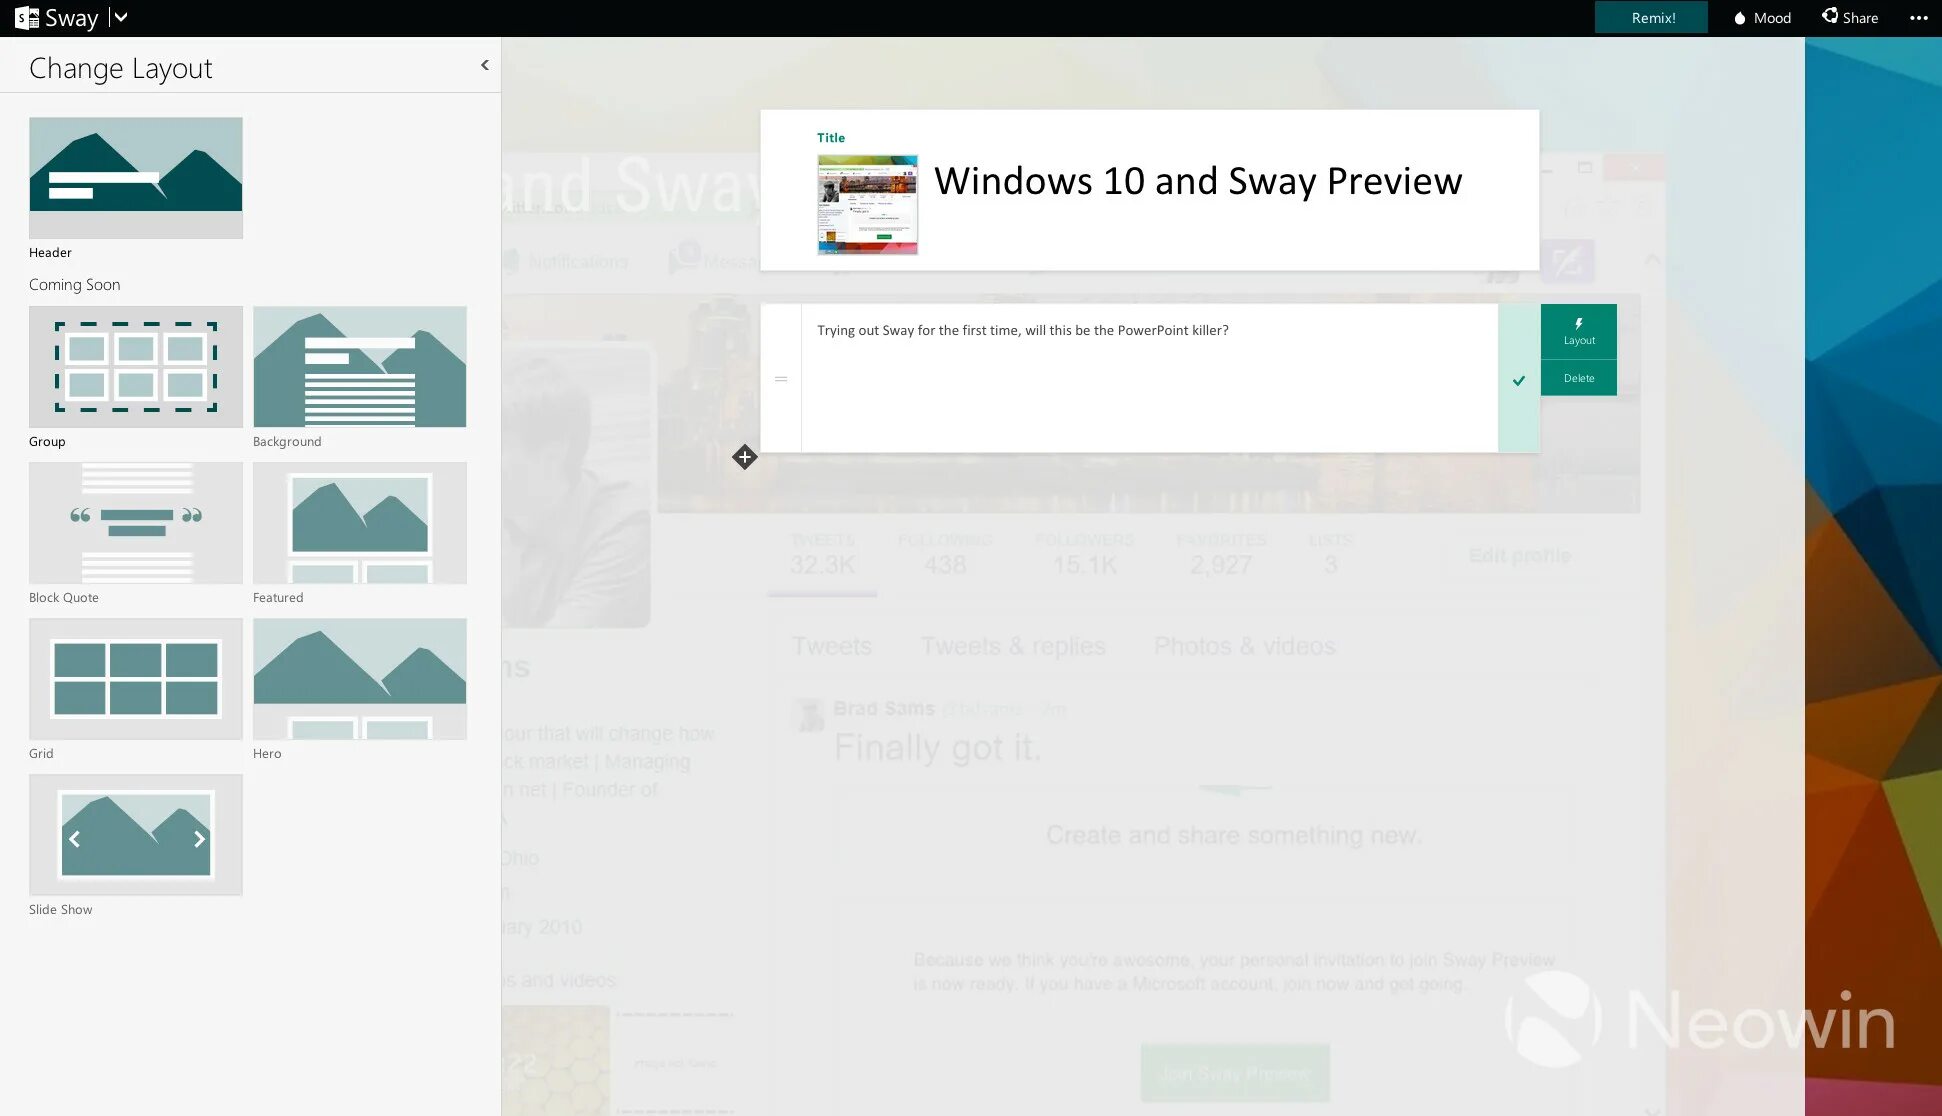Pick the Hero layout thumbnail
Image resolution: width=1942 pixels, height=1116 pixels.
pos(359,678)
